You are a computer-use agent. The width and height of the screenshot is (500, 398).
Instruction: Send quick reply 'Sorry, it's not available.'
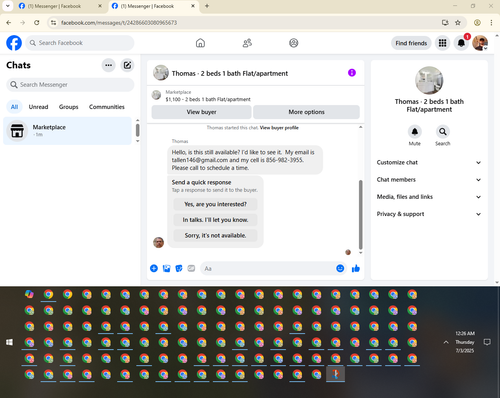click(215, 235)
